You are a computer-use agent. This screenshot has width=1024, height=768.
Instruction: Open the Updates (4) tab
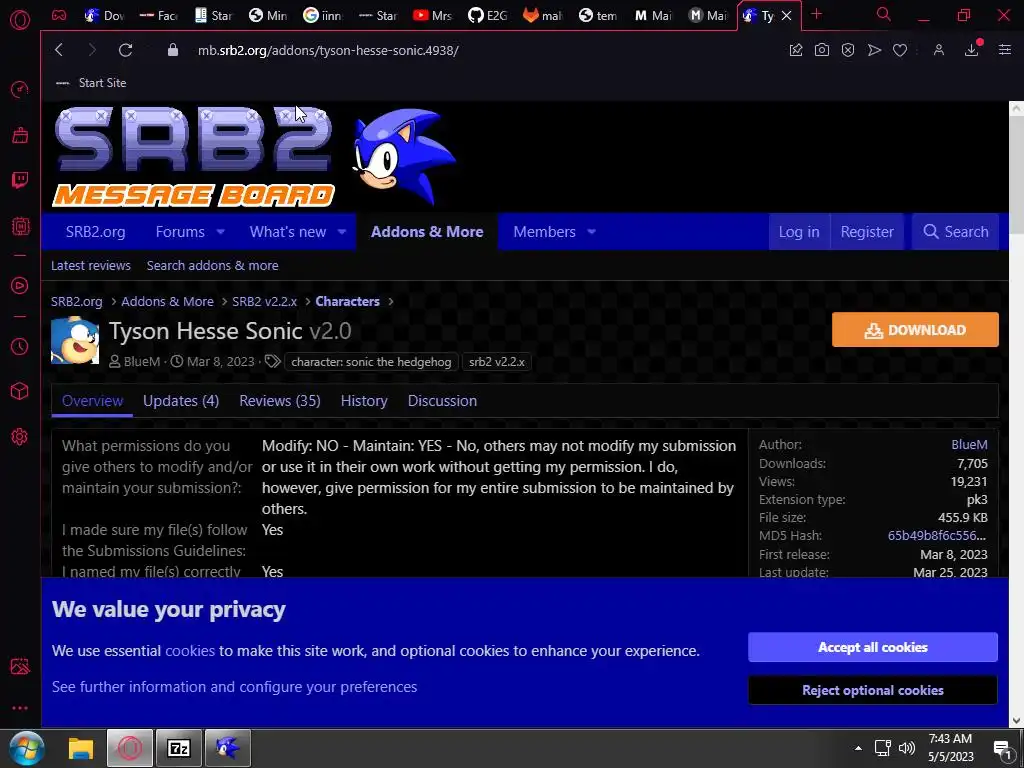coord(181,401)
